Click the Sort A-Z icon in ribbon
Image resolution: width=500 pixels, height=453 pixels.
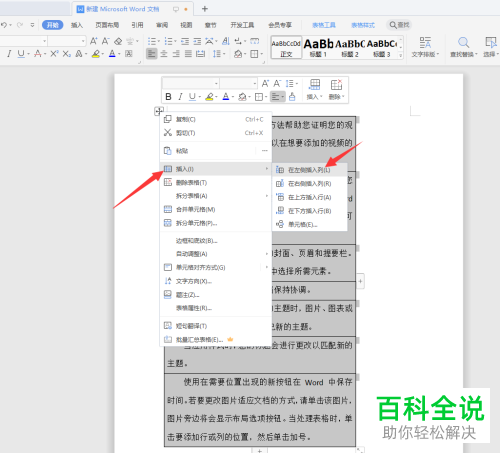[x=226, y=41]
